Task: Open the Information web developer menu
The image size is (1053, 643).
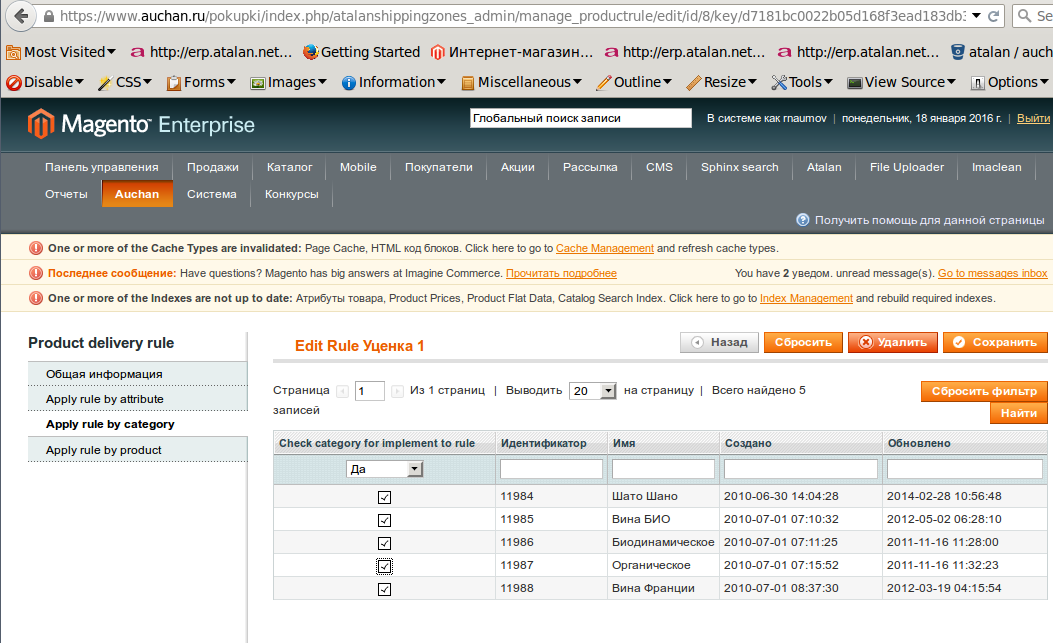Action: (394, 82)
